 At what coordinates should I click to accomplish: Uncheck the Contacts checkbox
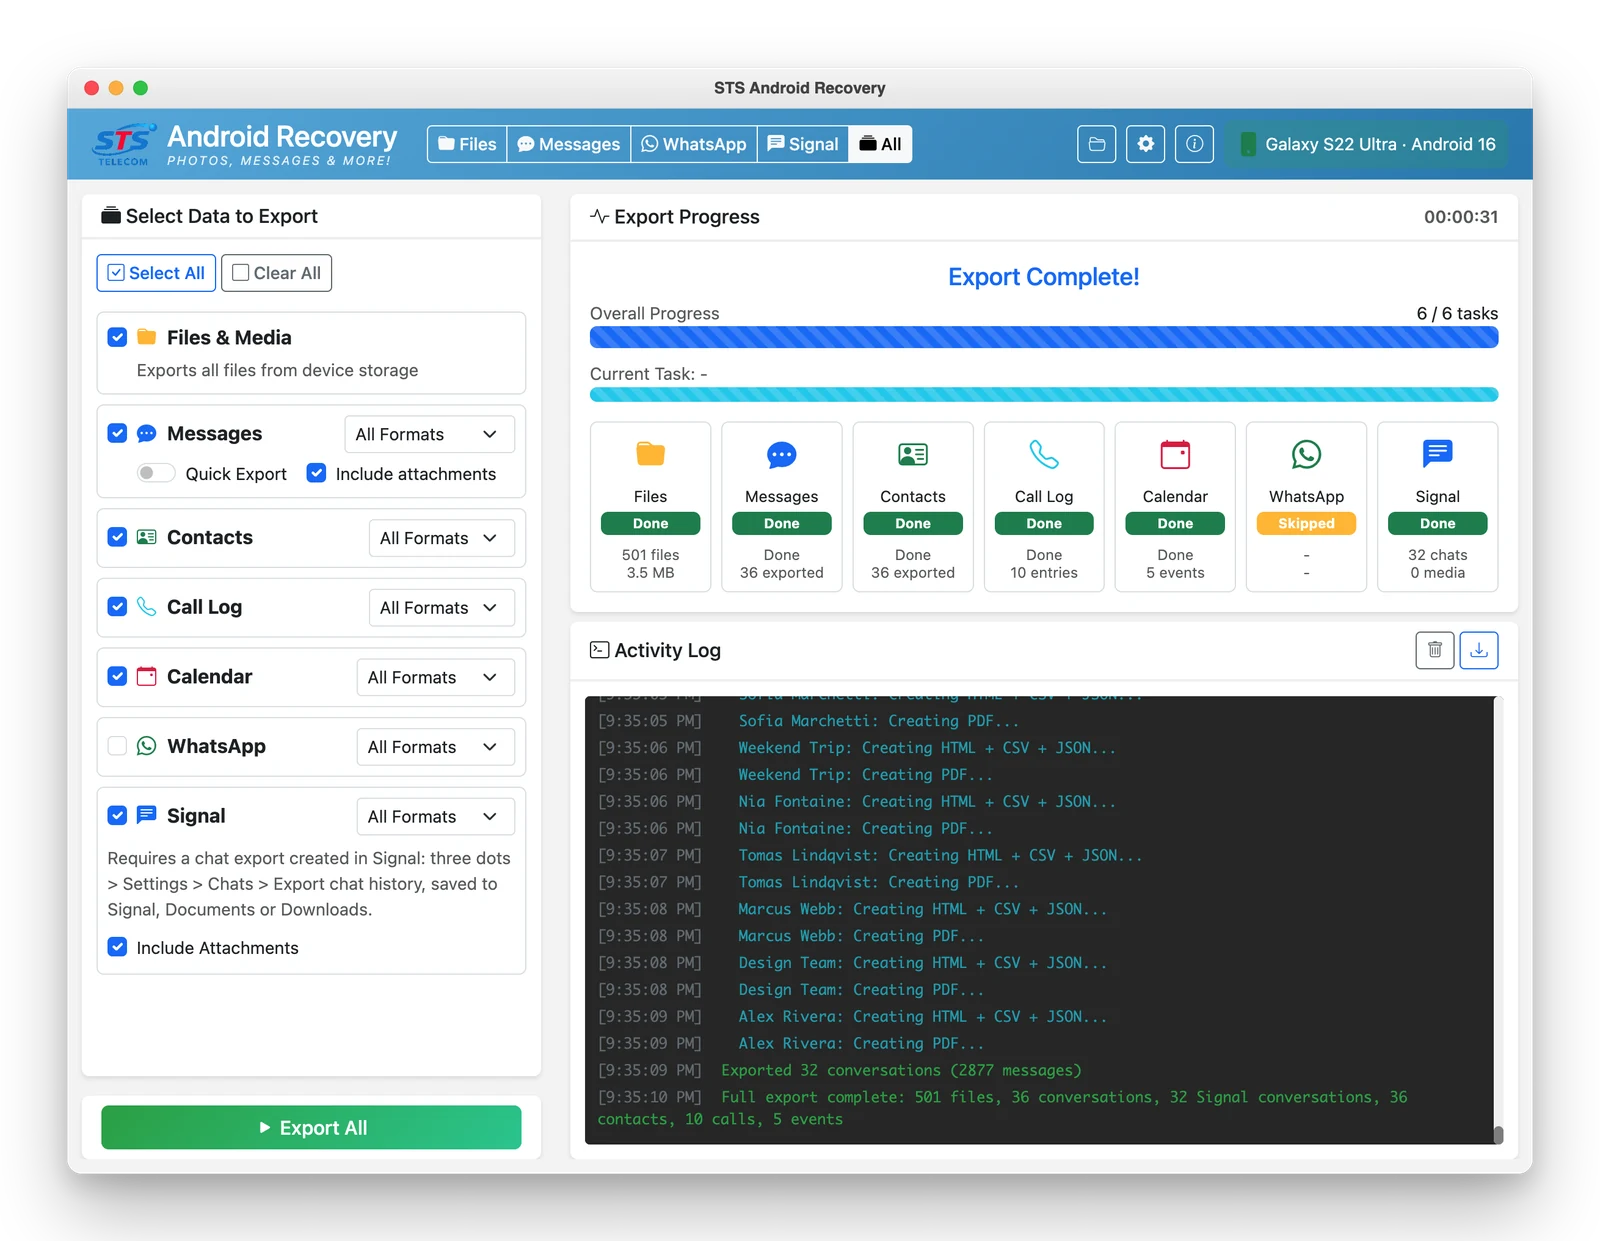(117, 537)
